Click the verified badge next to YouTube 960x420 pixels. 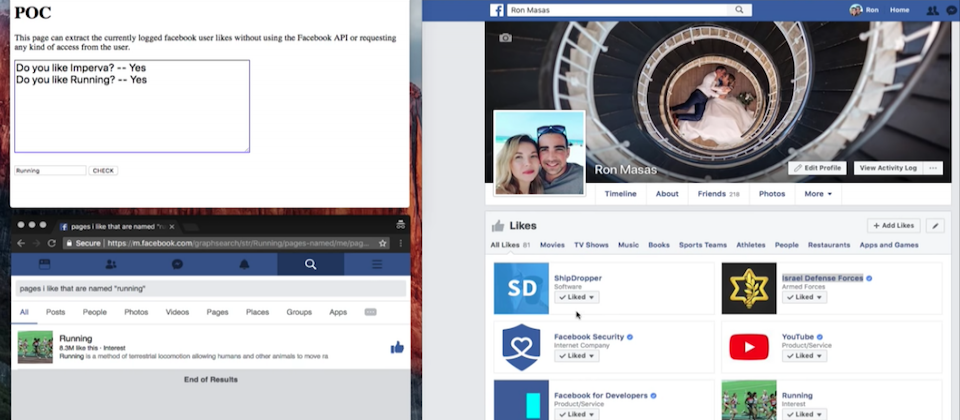pyautogui.click(x=820, y=337)
